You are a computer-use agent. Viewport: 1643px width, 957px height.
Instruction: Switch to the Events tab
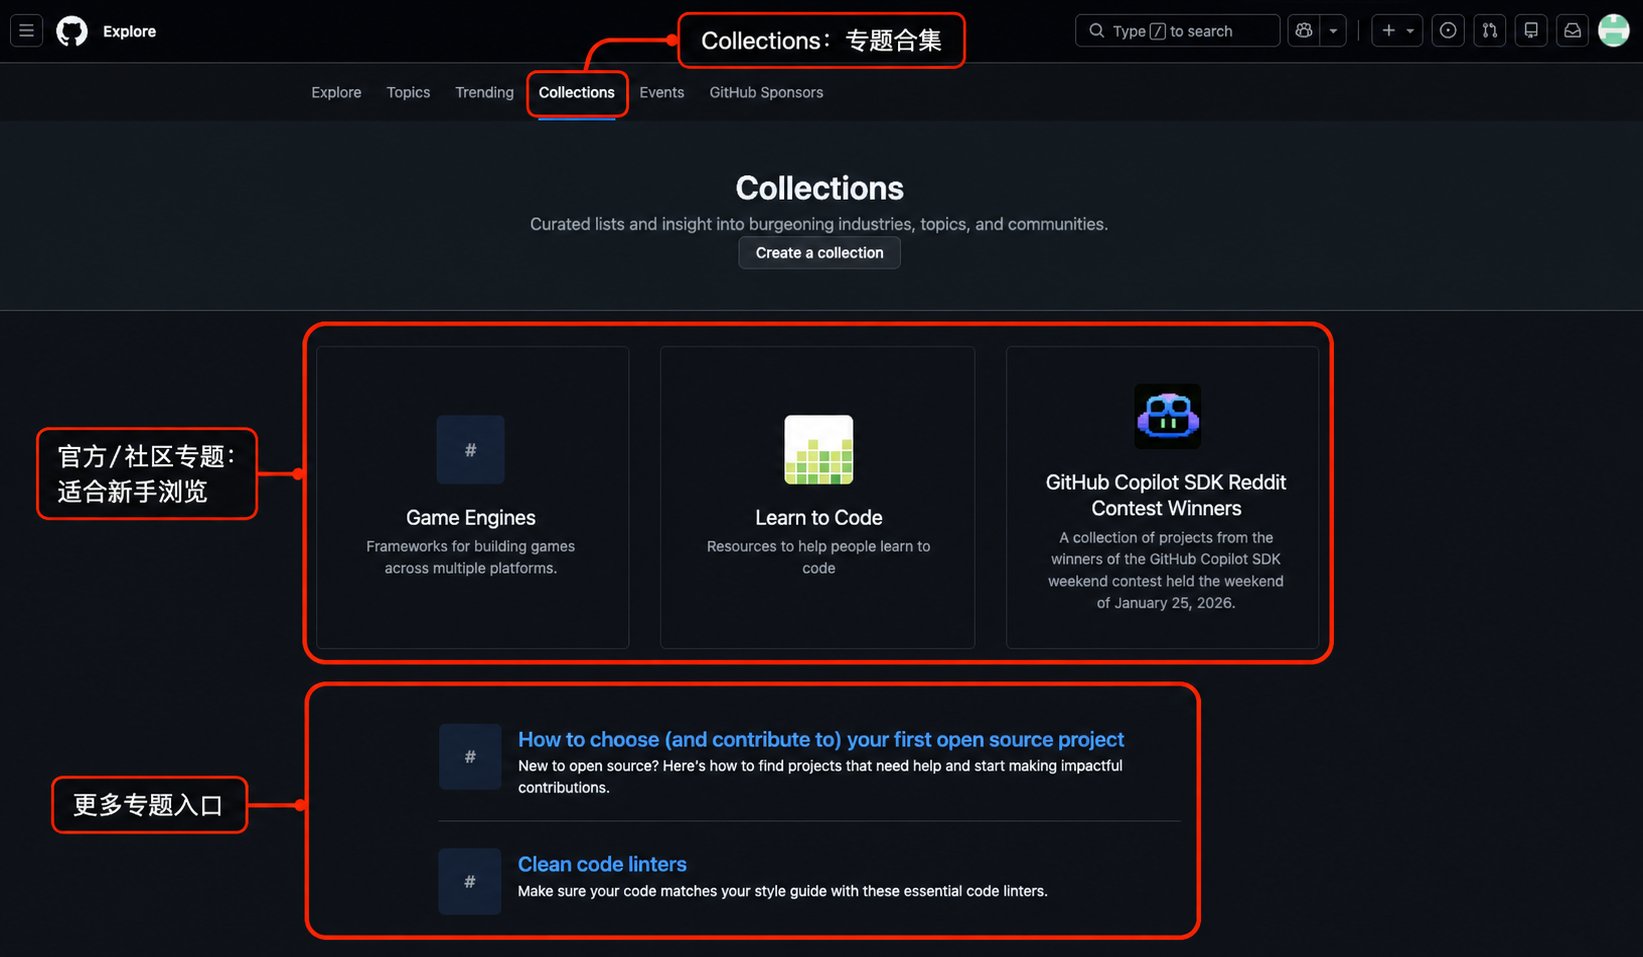662,92
